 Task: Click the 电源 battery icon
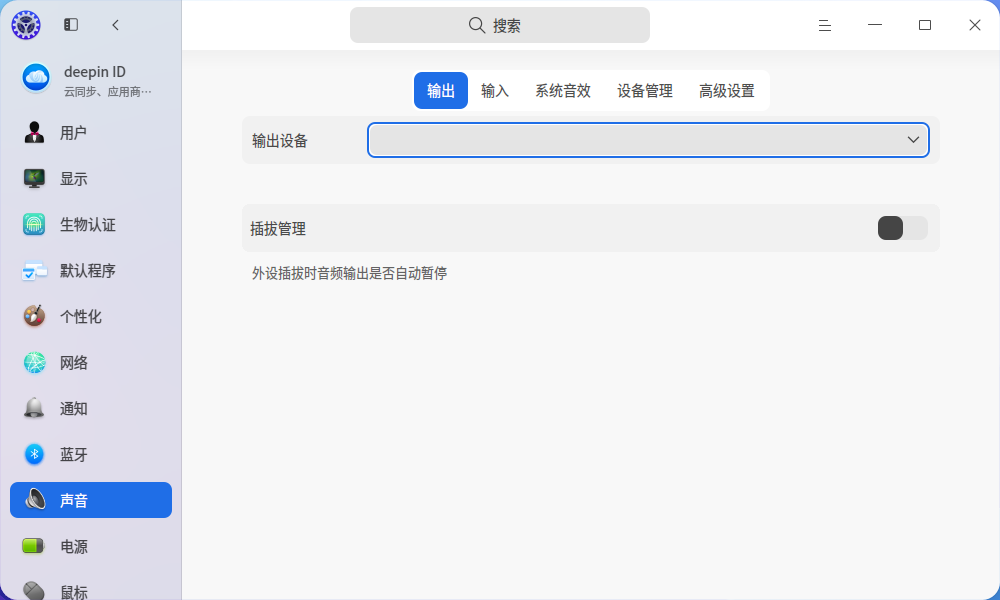click(x=34, y=546)
